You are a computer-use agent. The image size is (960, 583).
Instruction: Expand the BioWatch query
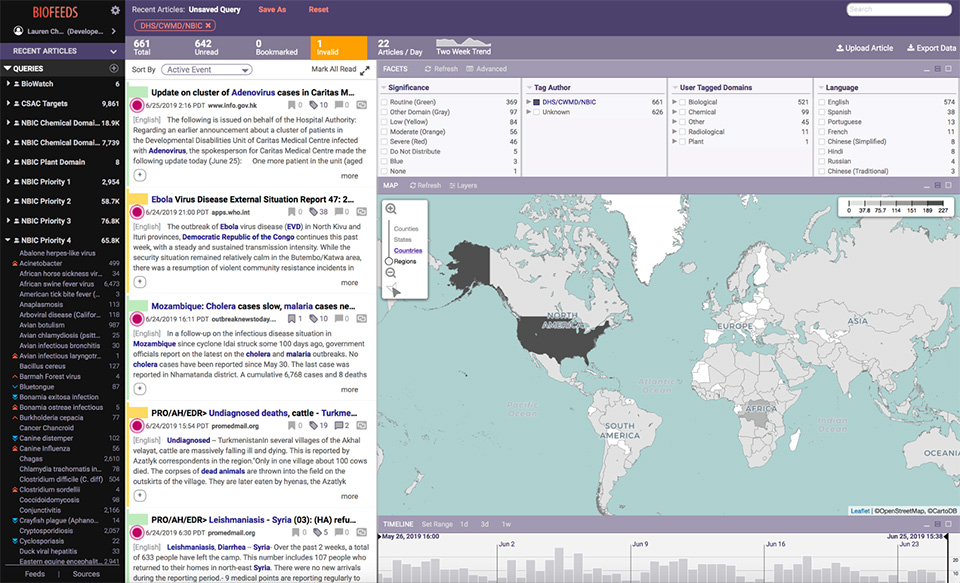tap(8, 83)
